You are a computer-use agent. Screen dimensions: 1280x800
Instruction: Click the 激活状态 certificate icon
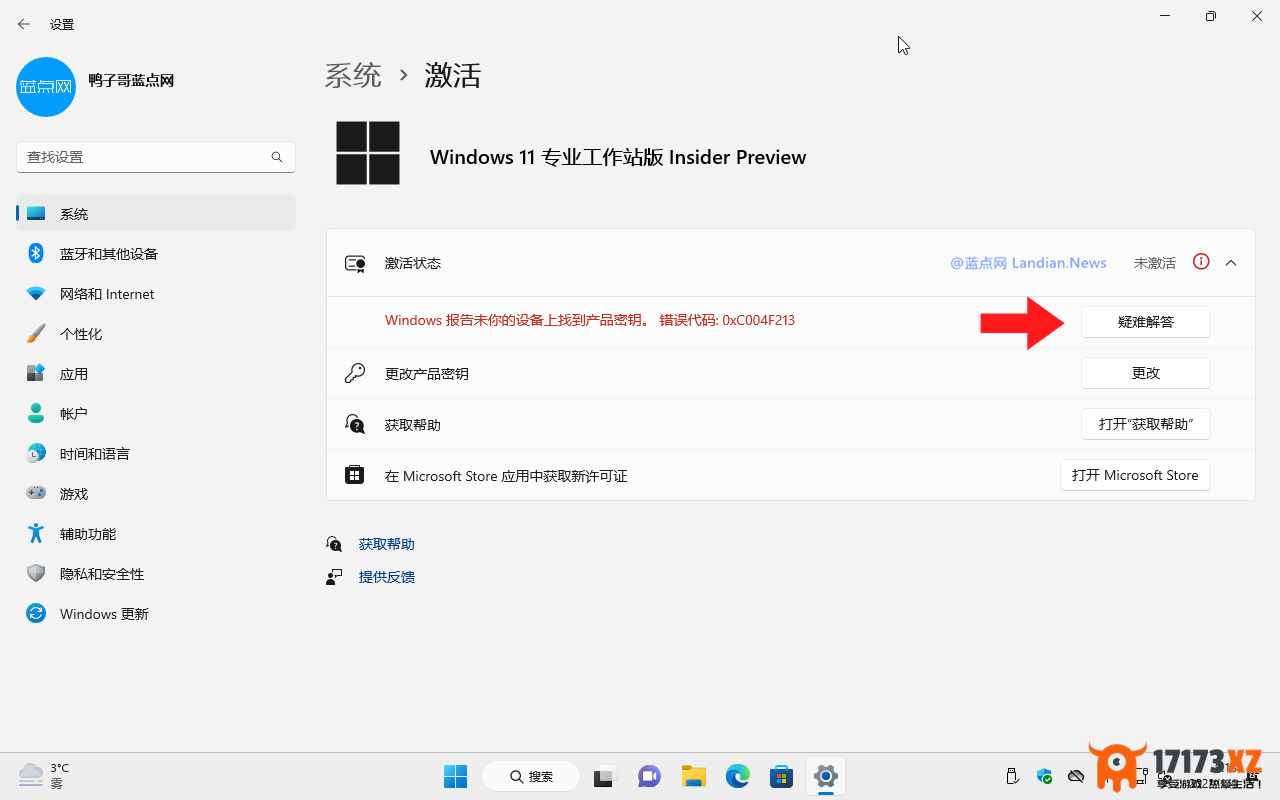tap(355, 263)
